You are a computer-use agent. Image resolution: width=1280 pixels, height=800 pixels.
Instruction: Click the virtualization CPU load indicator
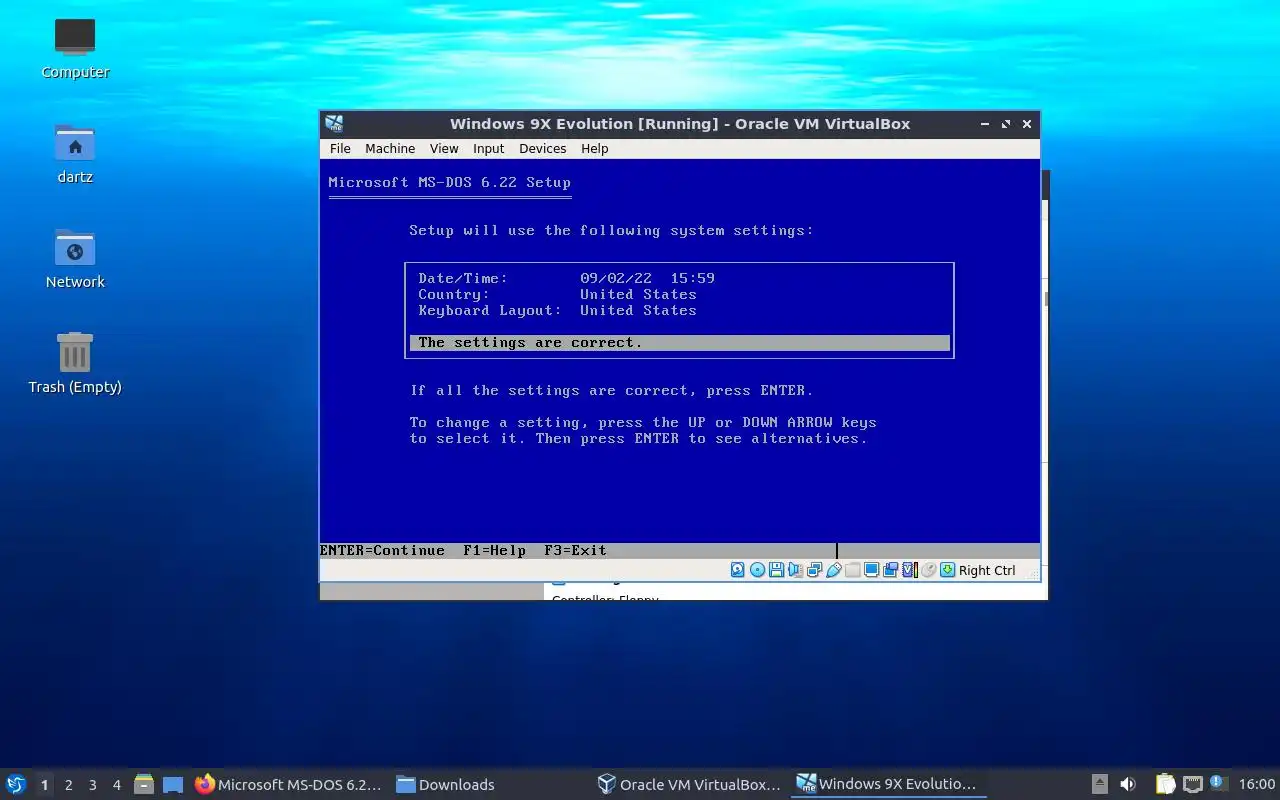click(x=909, y=570)
